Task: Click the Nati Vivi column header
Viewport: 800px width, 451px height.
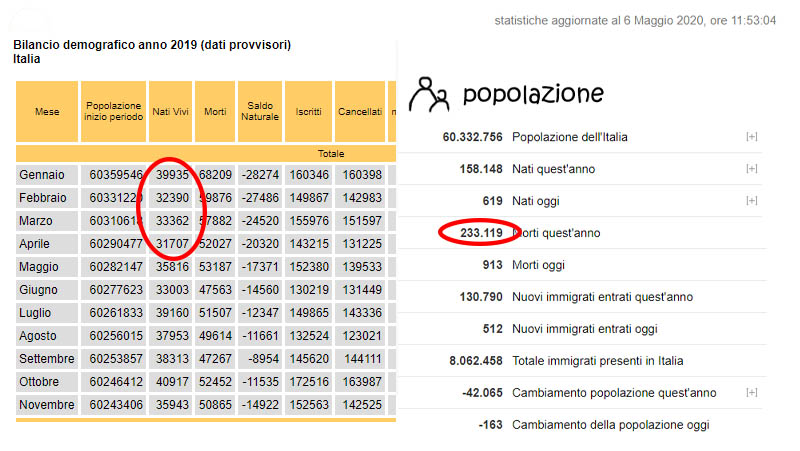Action: [x=172, y=111]
